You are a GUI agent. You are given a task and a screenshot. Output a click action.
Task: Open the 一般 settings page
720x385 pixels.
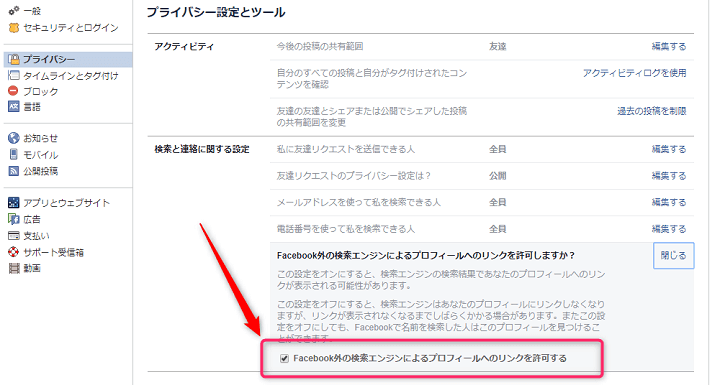[x=32, y=11]
